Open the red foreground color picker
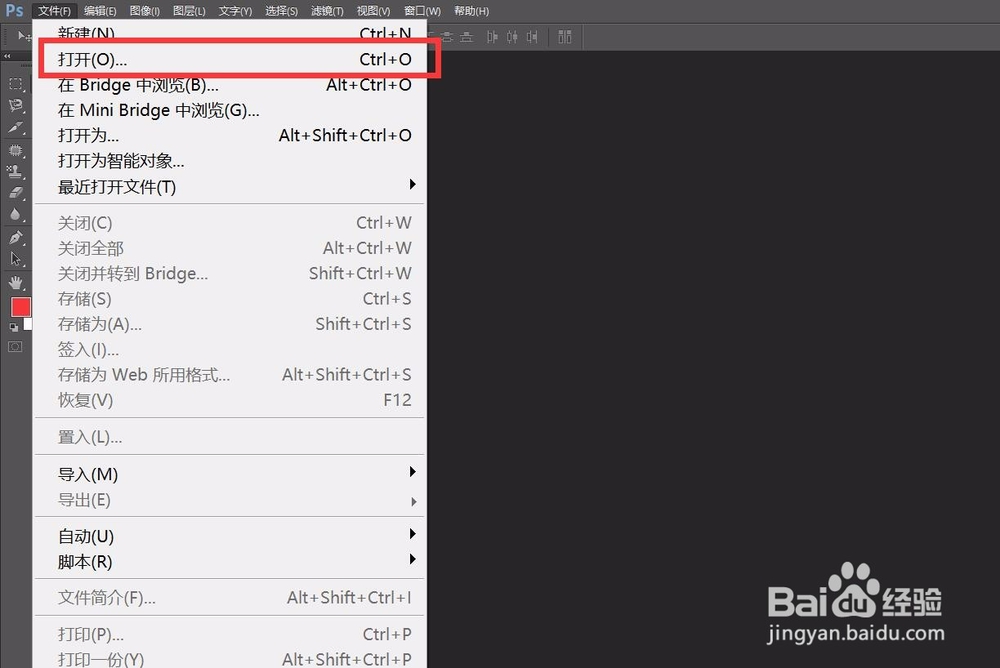Image resolution: width=1000 pixels, height=668 pixels. (x=20, y=307)
